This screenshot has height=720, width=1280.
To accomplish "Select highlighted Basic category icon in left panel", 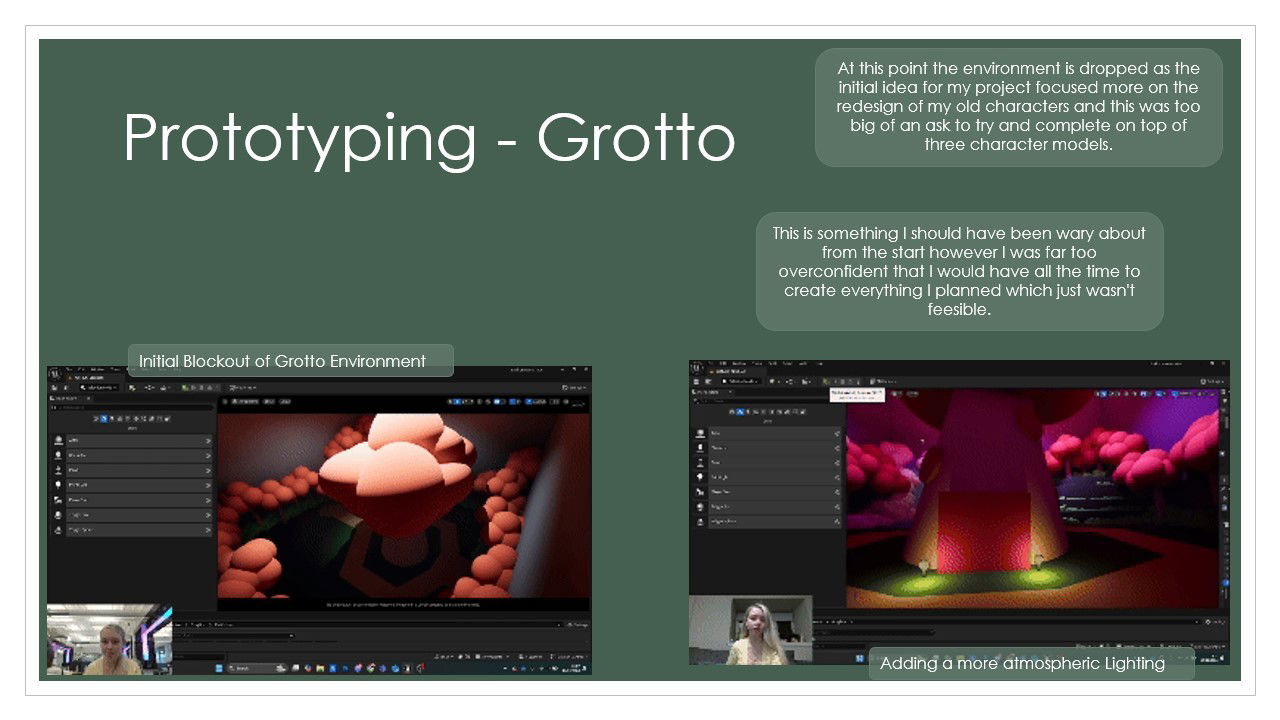I will (103, 418).
